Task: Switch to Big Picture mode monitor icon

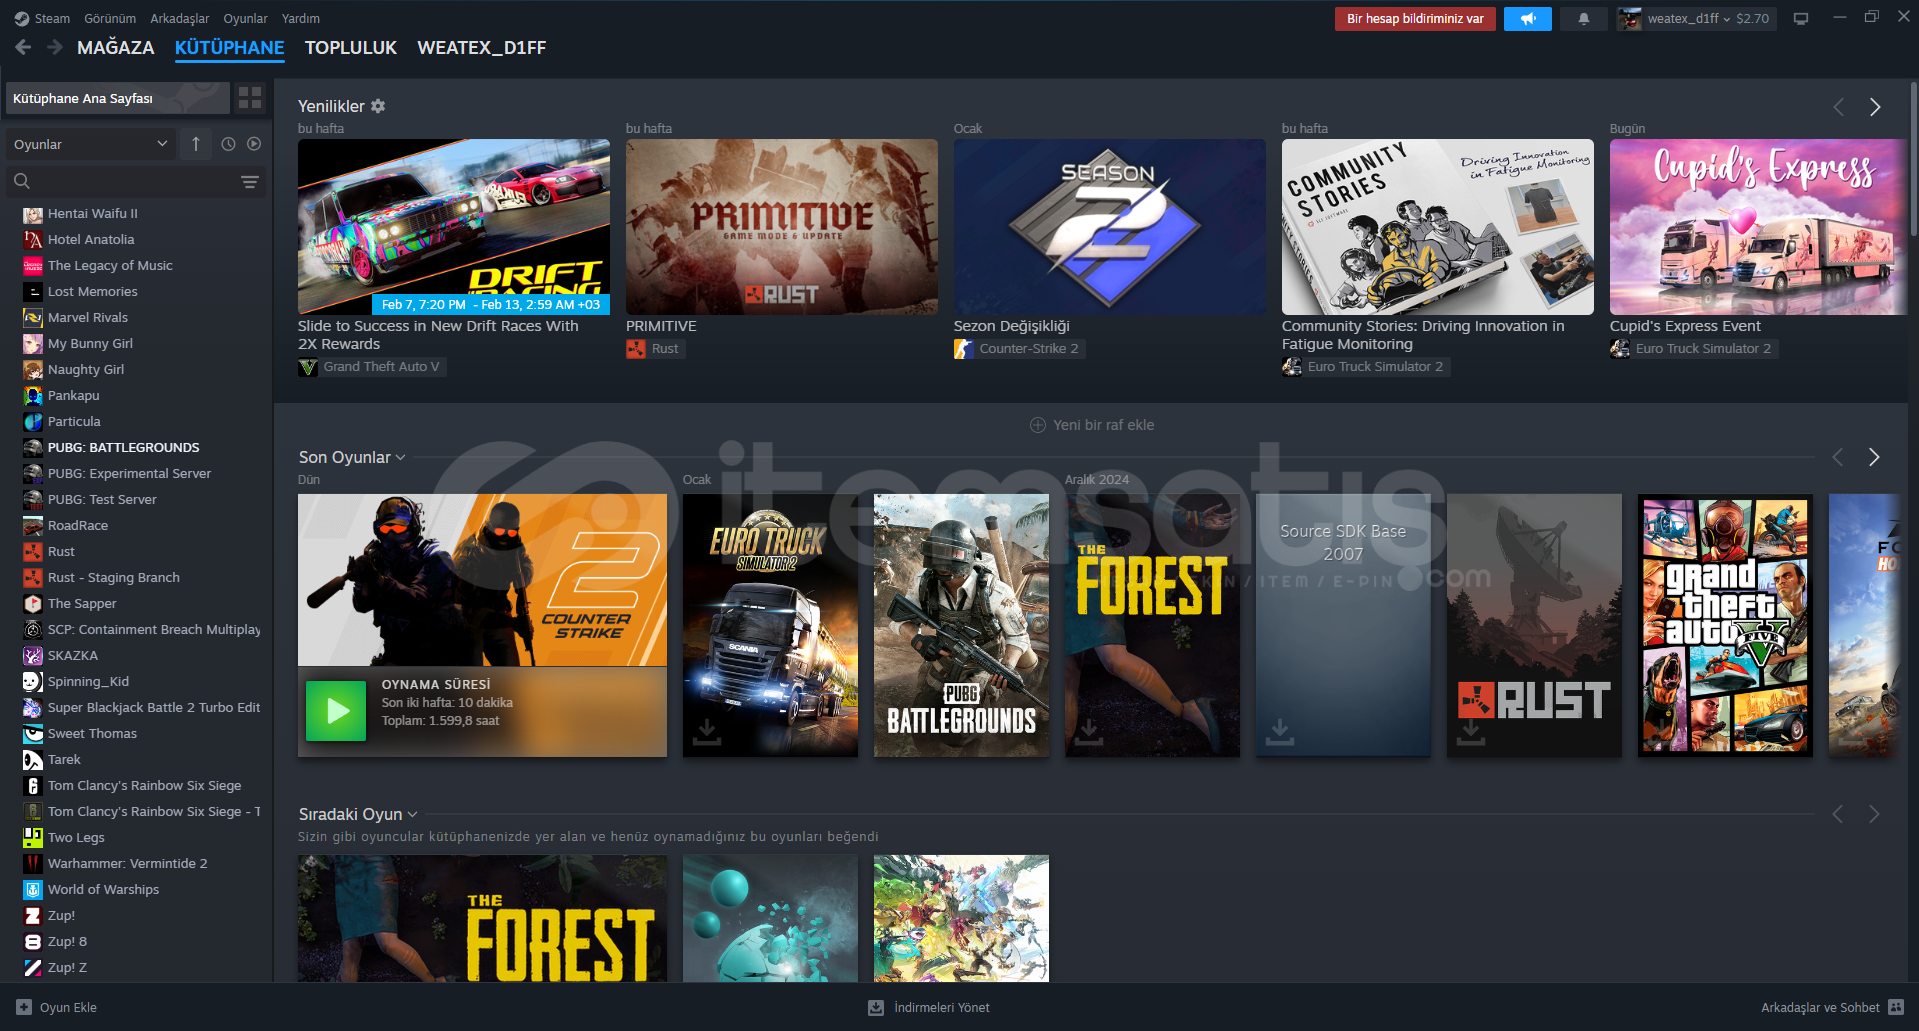Action: click(1801, 18)
